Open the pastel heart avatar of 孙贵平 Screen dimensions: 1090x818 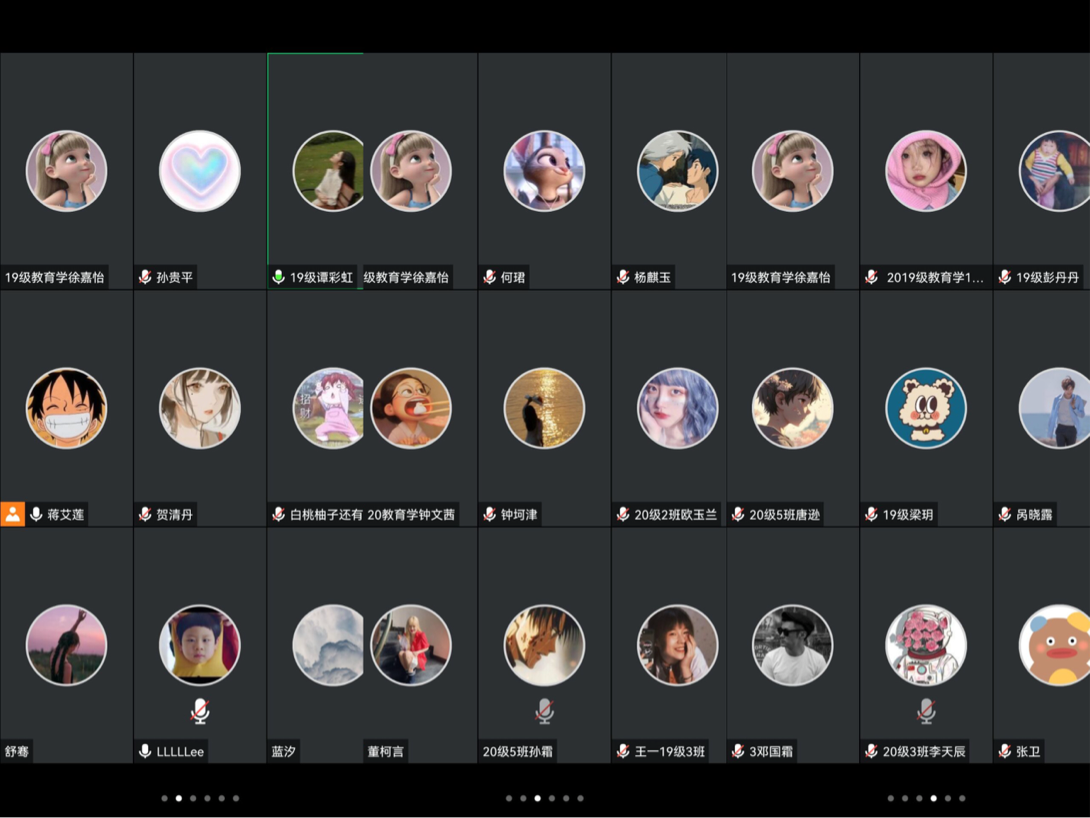200,171
